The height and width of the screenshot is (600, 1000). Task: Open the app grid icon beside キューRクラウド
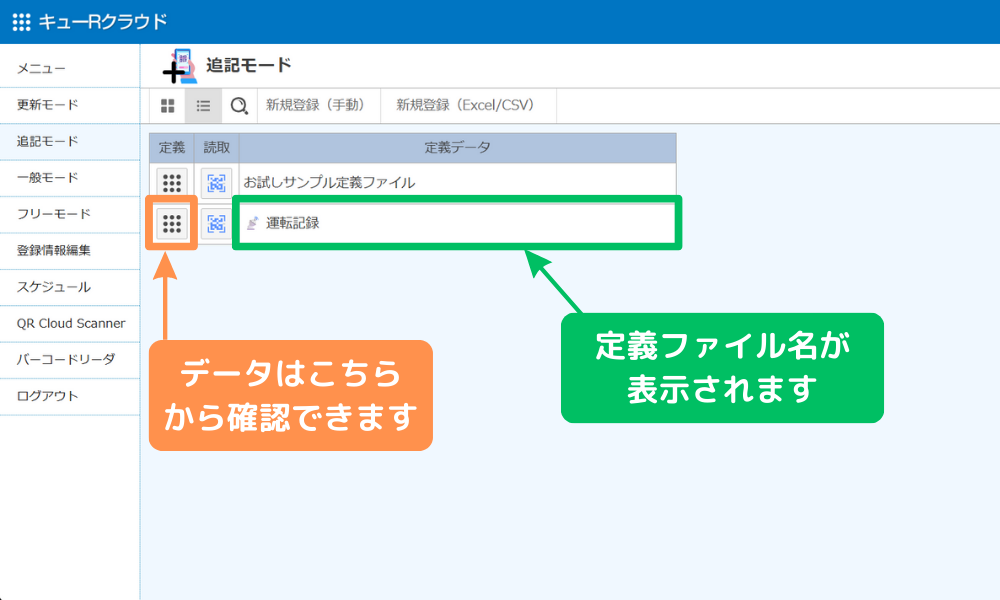tap(21, 22)
